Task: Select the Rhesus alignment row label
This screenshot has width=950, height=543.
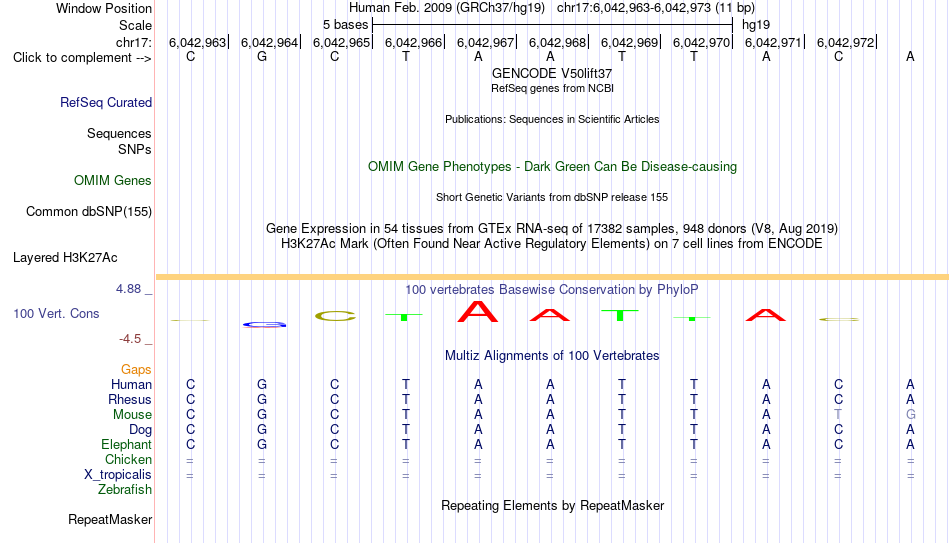Action: coord(130,399)
